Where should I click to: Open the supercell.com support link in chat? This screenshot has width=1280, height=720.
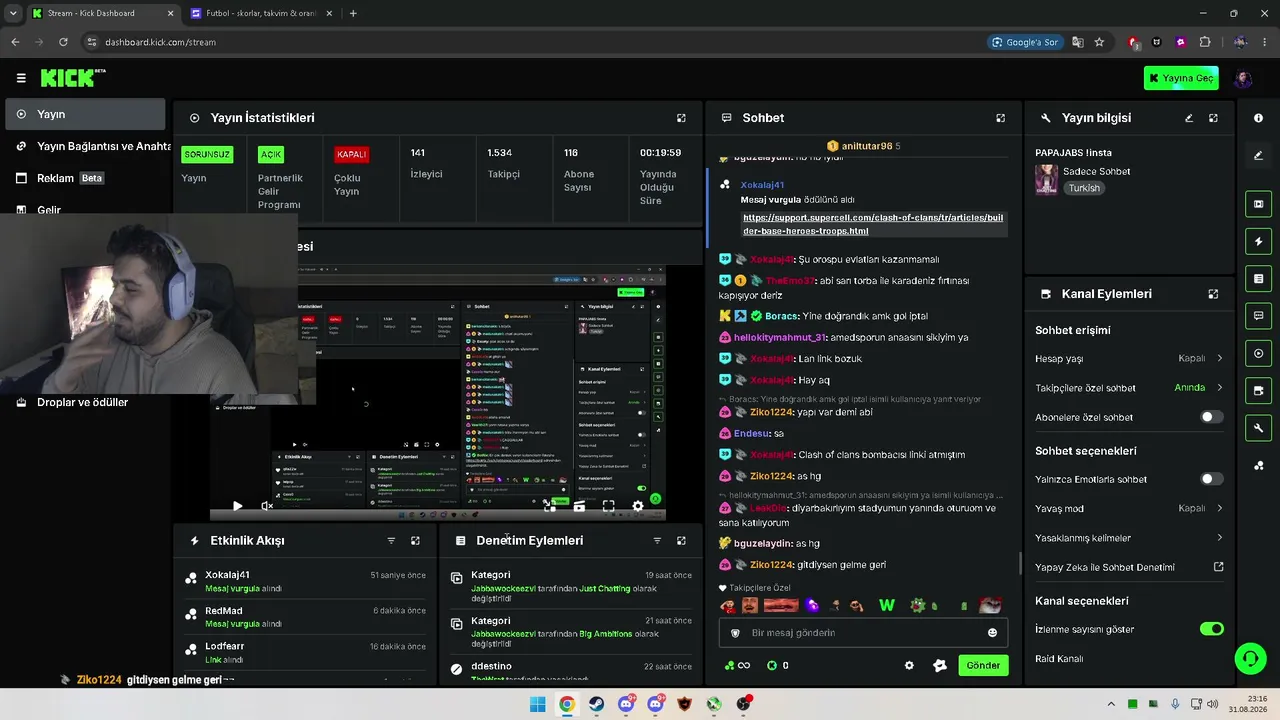pos(872,224)
